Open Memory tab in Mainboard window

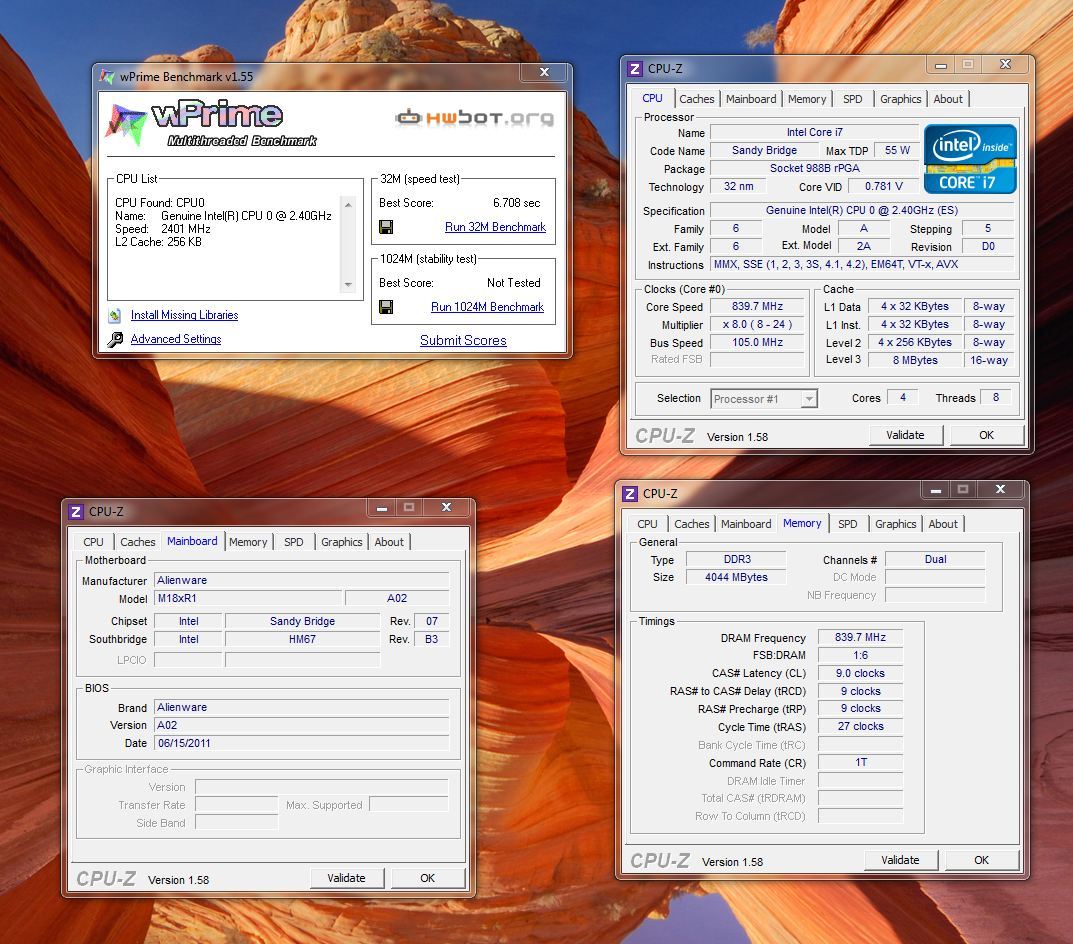pos(248,541)
